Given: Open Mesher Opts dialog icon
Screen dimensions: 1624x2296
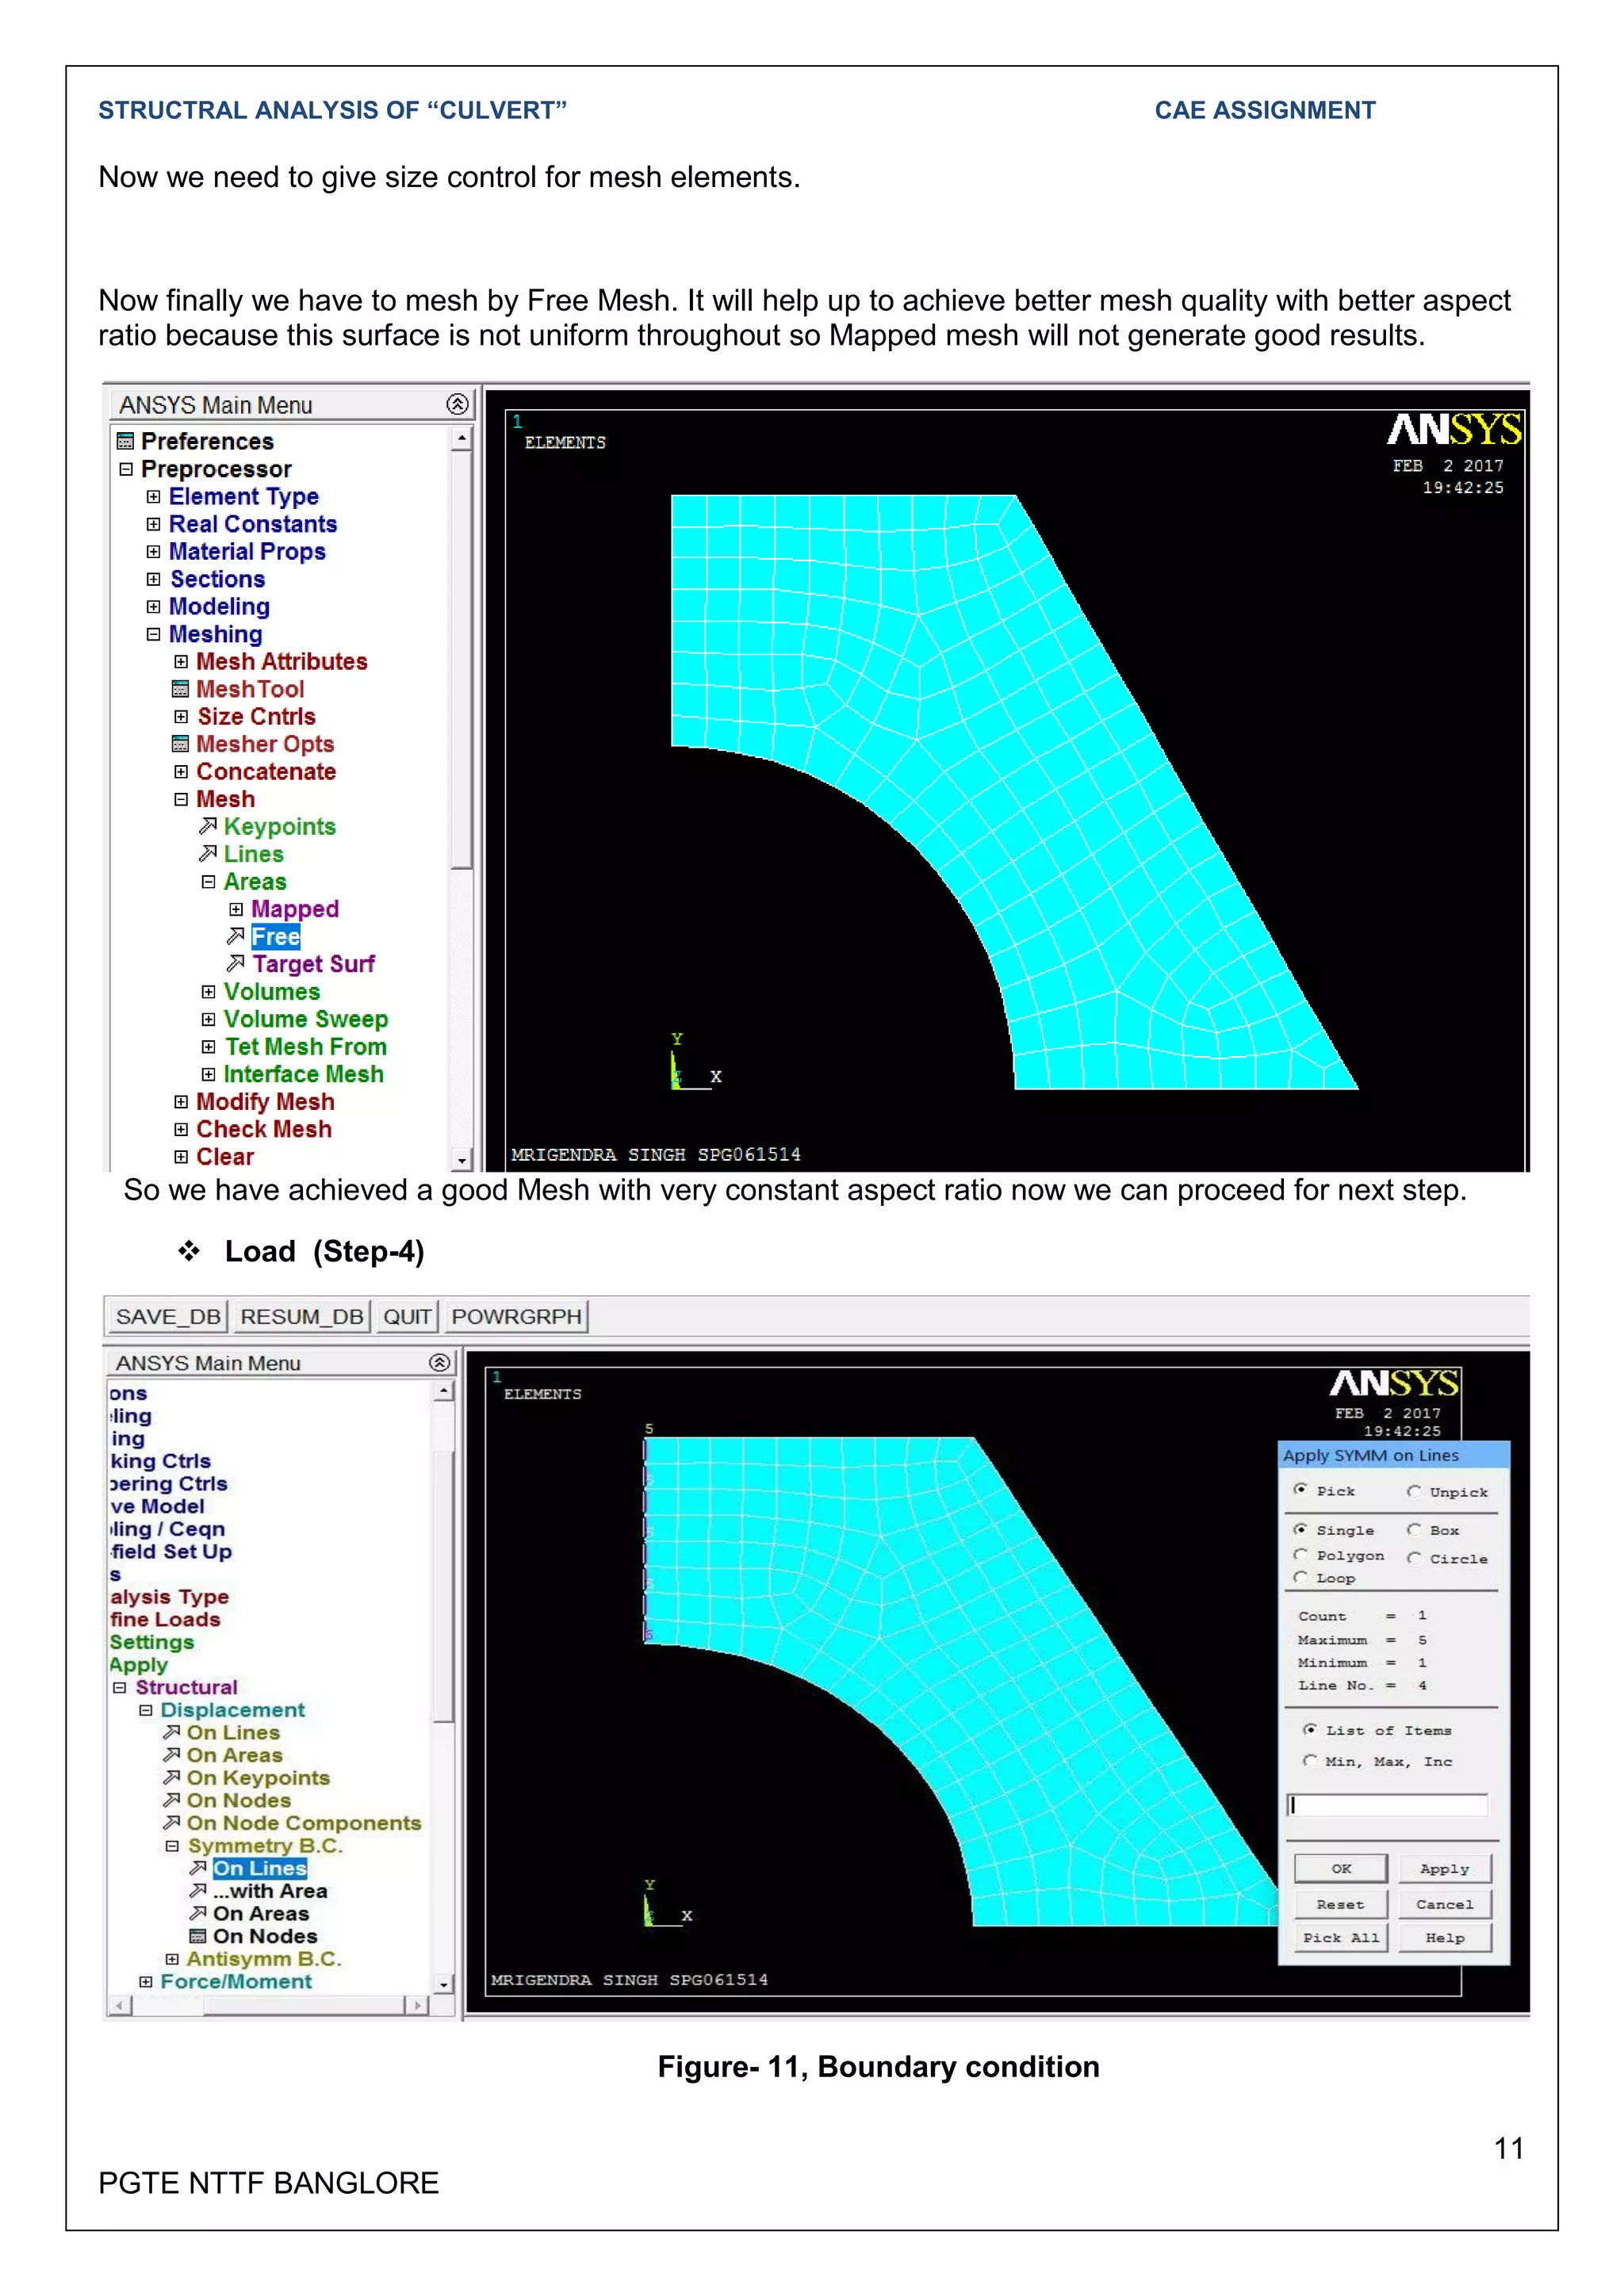Looking at the screenshot, I should (x=180, y=744).
